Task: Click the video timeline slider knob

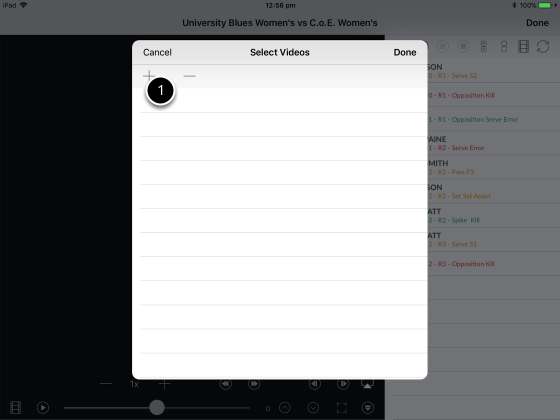Action: (156, 408)
